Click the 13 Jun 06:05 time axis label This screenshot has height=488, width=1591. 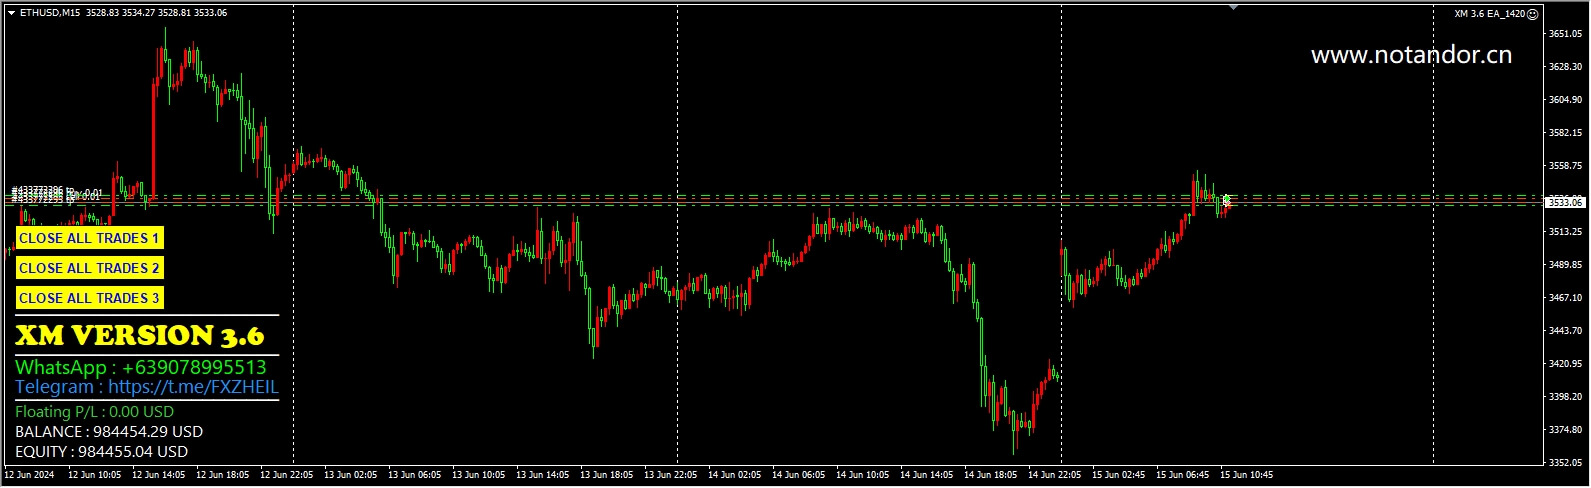click(x=413, y=475)
